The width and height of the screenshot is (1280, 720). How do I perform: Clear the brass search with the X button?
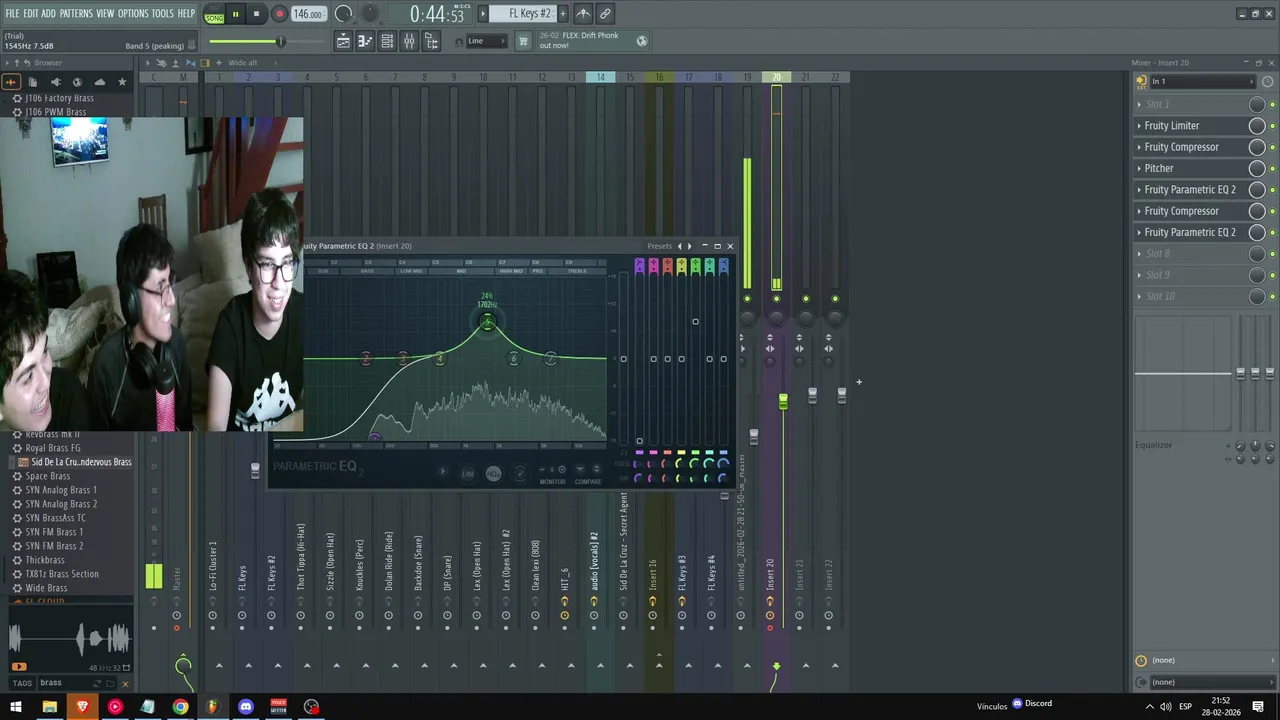tap(125, 684)
